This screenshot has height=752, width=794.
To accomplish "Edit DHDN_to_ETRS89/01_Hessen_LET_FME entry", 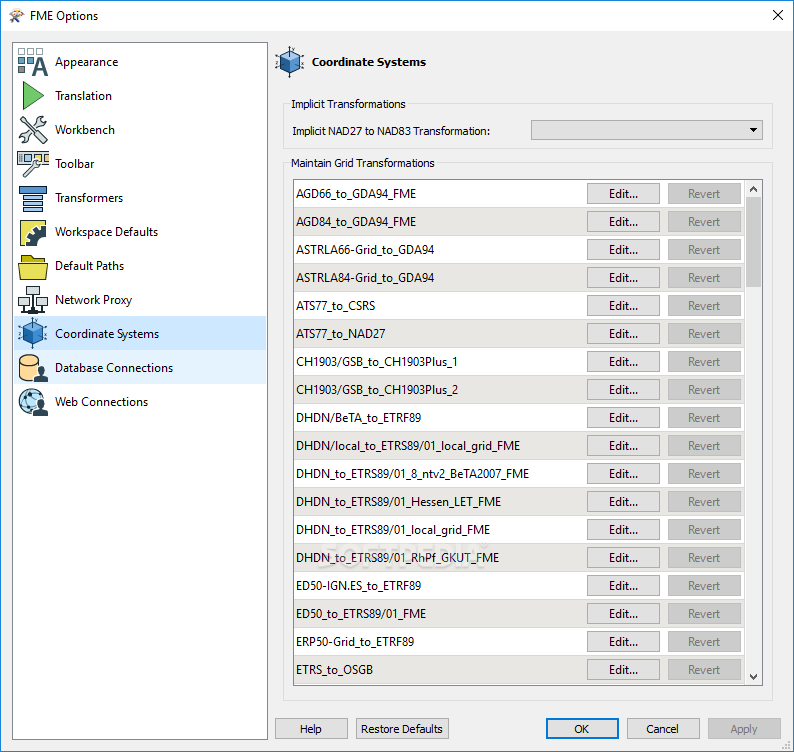I will coord(623,502).
